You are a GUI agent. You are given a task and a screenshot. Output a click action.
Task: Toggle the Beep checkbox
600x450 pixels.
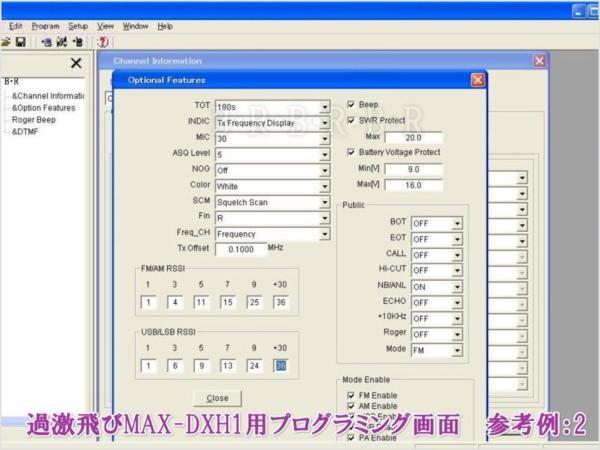click(x=351, y=104)
